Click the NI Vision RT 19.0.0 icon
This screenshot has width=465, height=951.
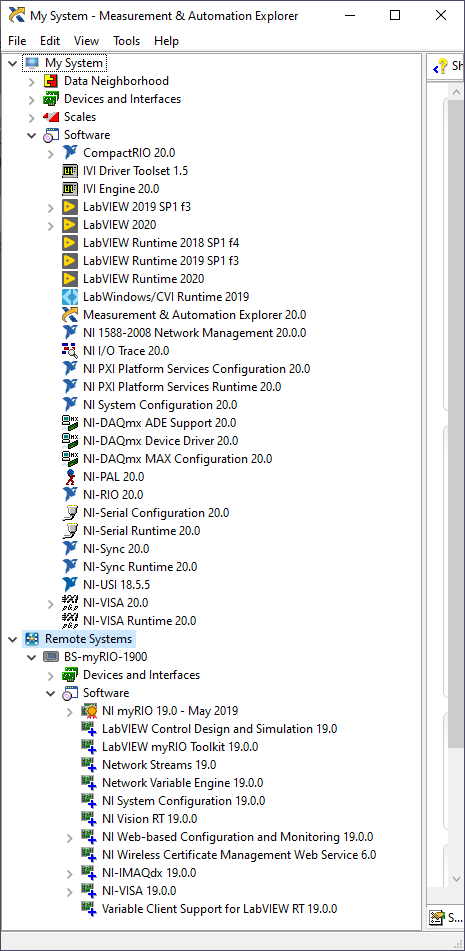[90, 819]
